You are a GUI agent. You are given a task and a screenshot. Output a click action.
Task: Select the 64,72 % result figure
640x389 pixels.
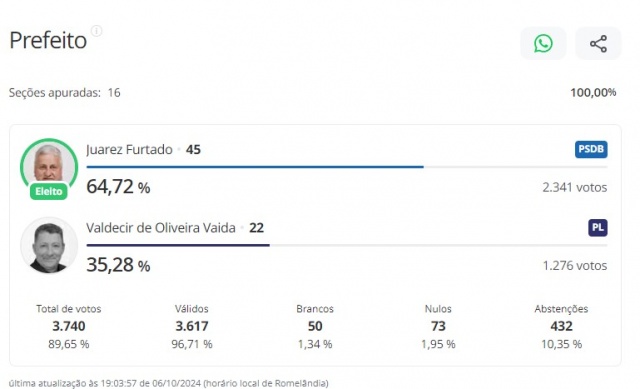(118, 187)
